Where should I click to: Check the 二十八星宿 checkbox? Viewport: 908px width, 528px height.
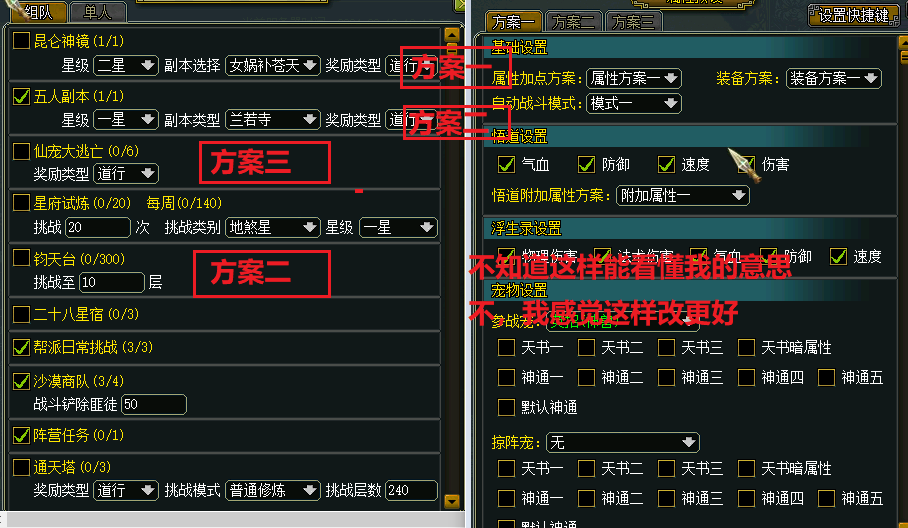tap(21, 315)
